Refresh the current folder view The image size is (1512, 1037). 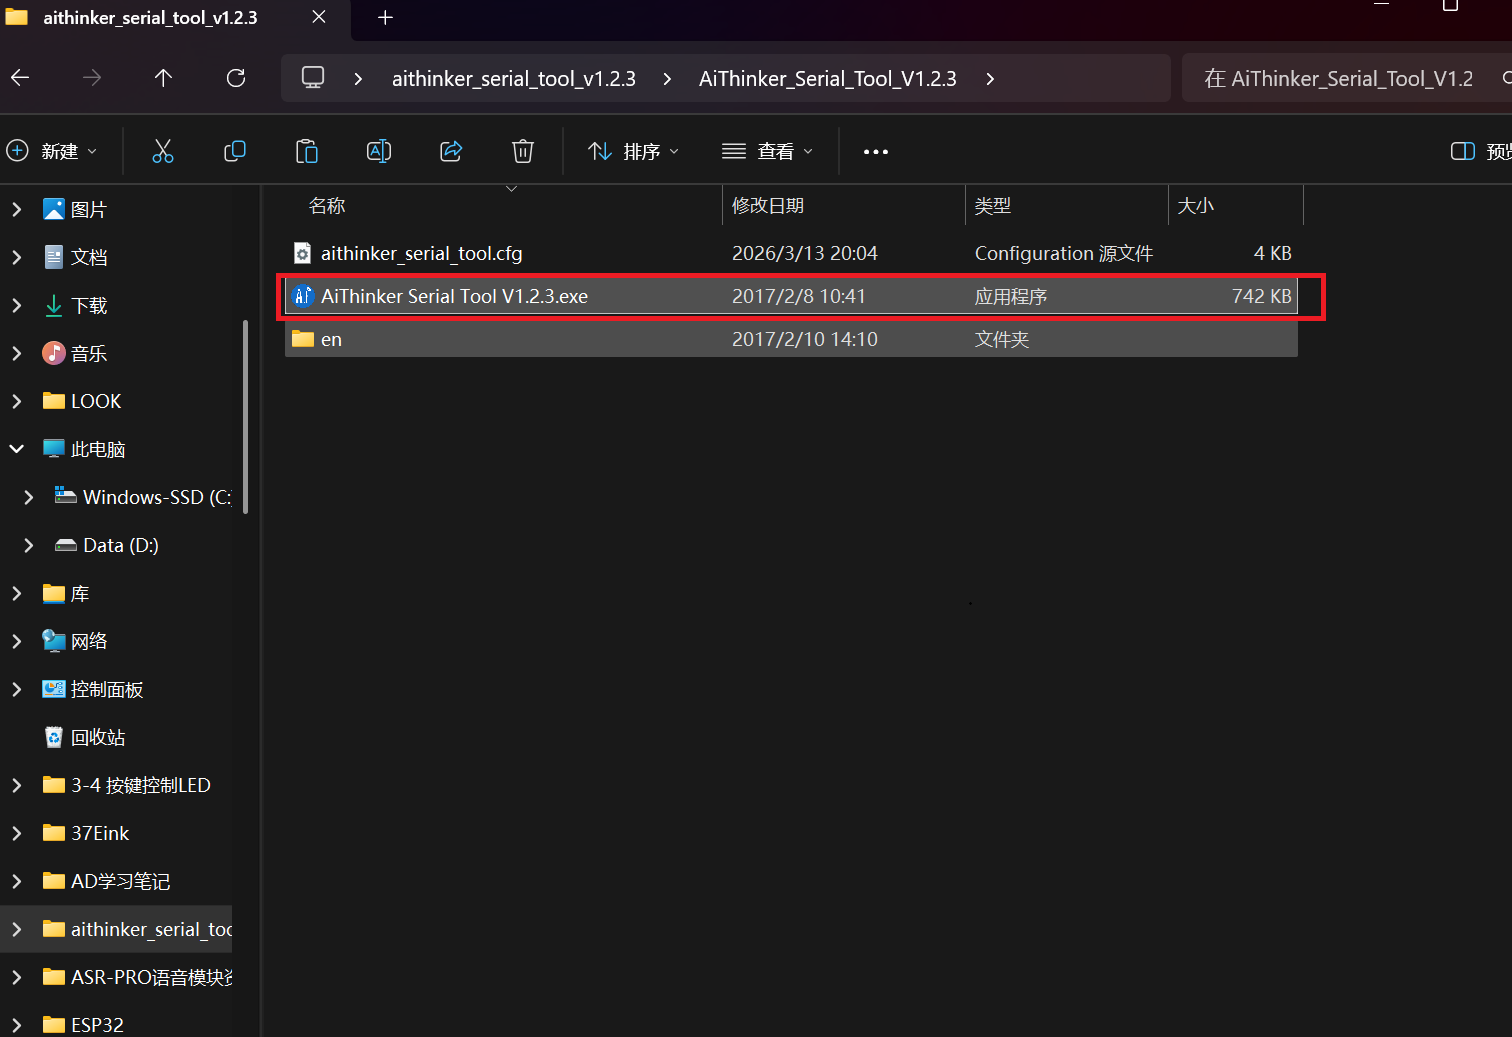tap(236, 78)
